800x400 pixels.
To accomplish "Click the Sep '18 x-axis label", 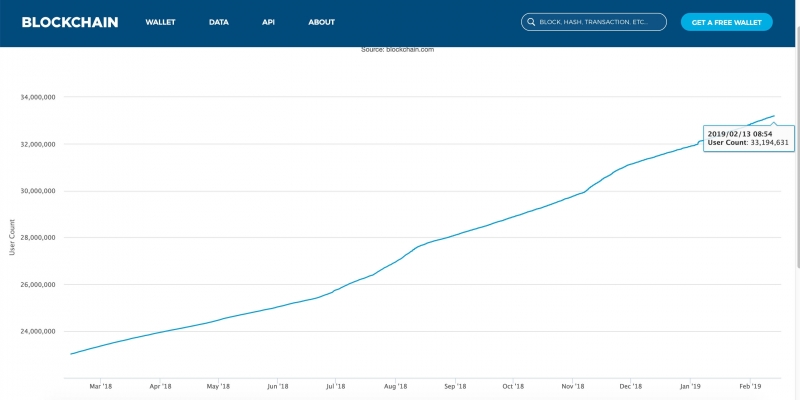I will [454, 386].
